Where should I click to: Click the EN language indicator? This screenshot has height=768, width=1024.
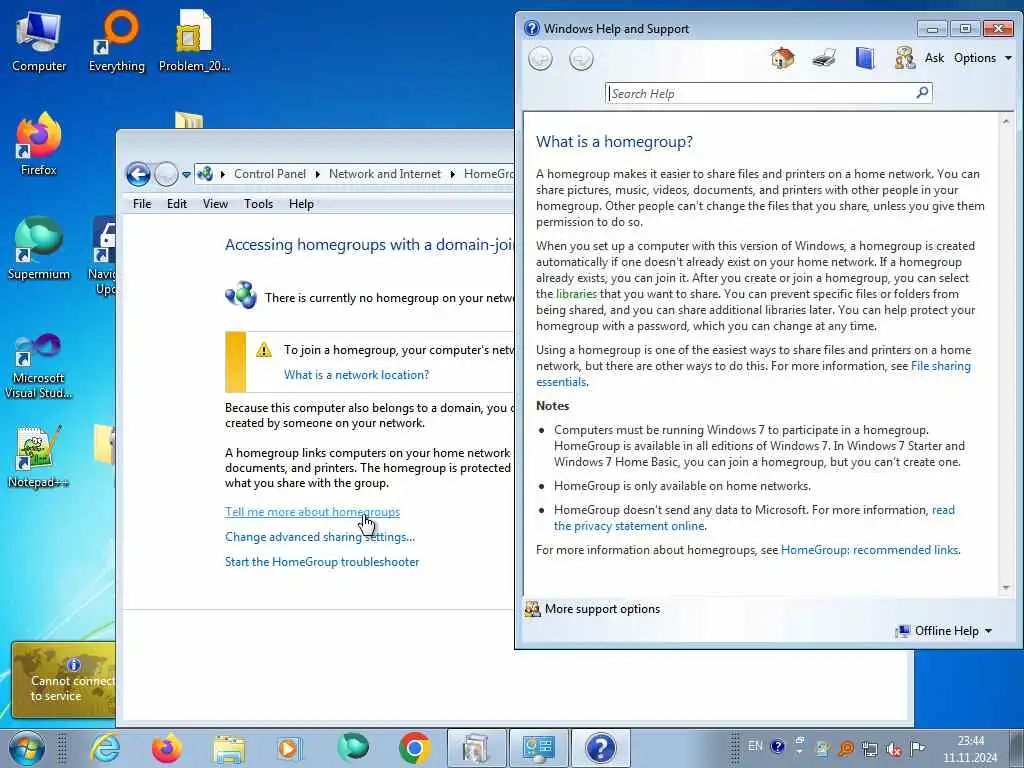point(755,746)
